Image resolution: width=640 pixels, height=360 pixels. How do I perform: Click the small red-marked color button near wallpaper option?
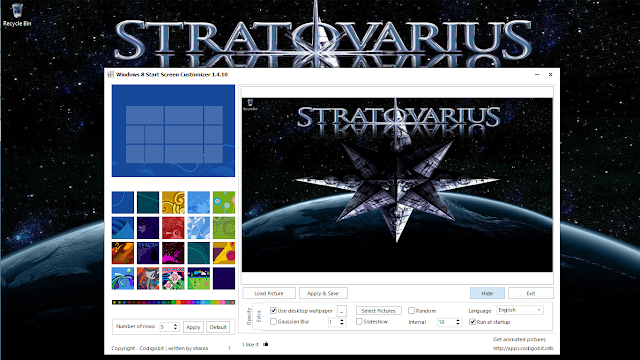point(342,311)
